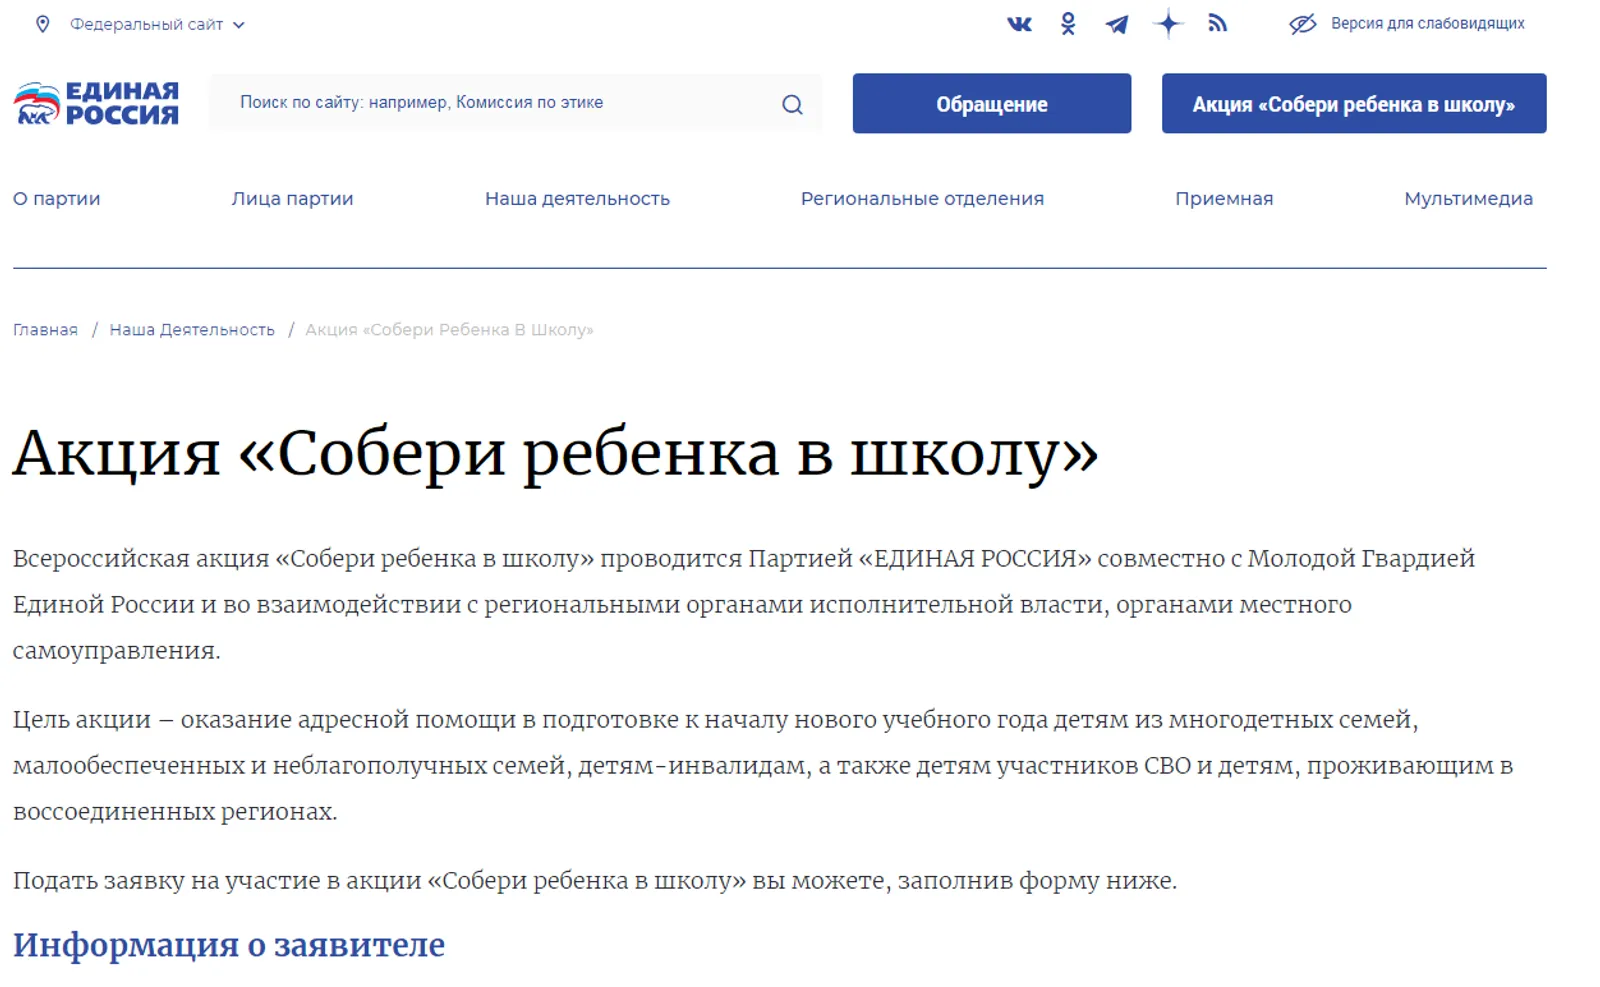The width and height of the screenshot is (1600, 987).
Task: Click the four-pointed star Dzen icon
Action: (1168, 24)
